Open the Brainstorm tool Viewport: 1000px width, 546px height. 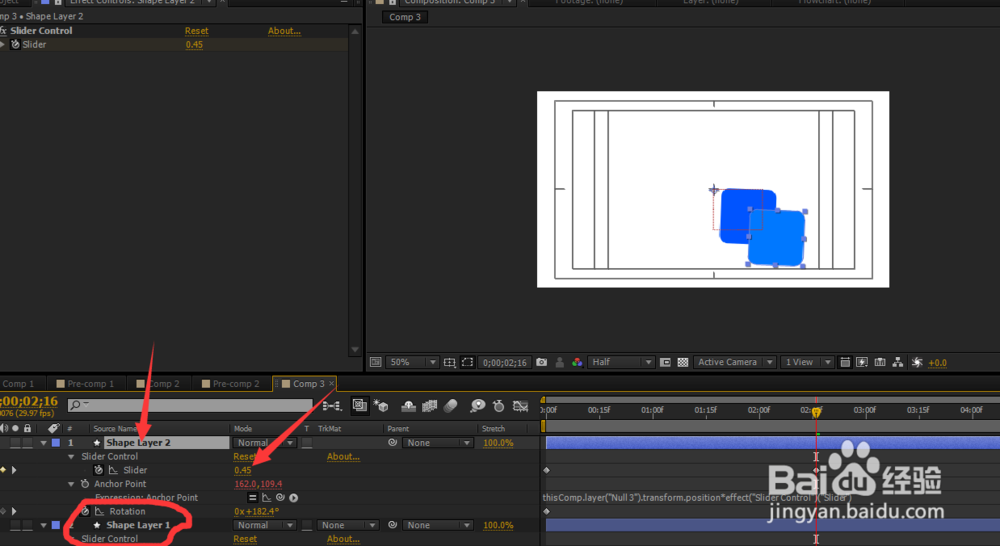tap(478, 406)
